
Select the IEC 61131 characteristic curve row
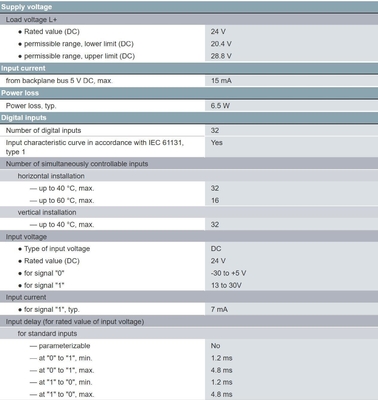189,147
